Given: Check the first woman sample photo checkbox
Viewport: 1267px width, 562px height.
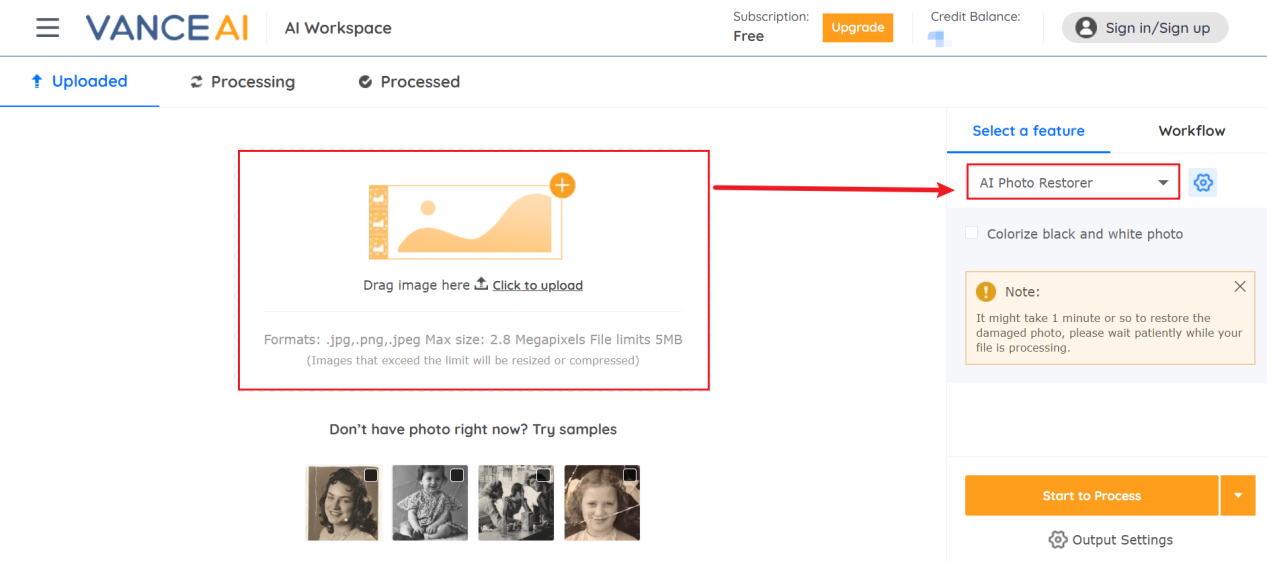Looking at the screenshot, I should (371, 475).
